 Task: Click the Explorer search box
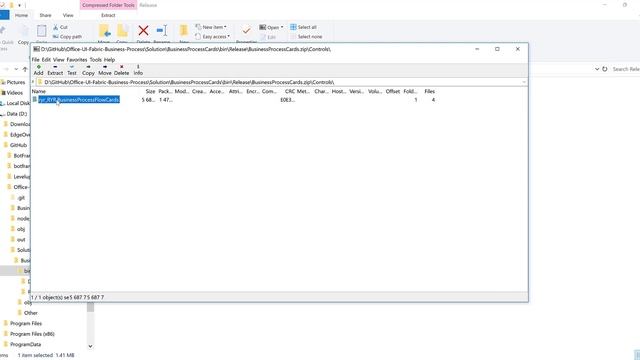pos(625,69)
